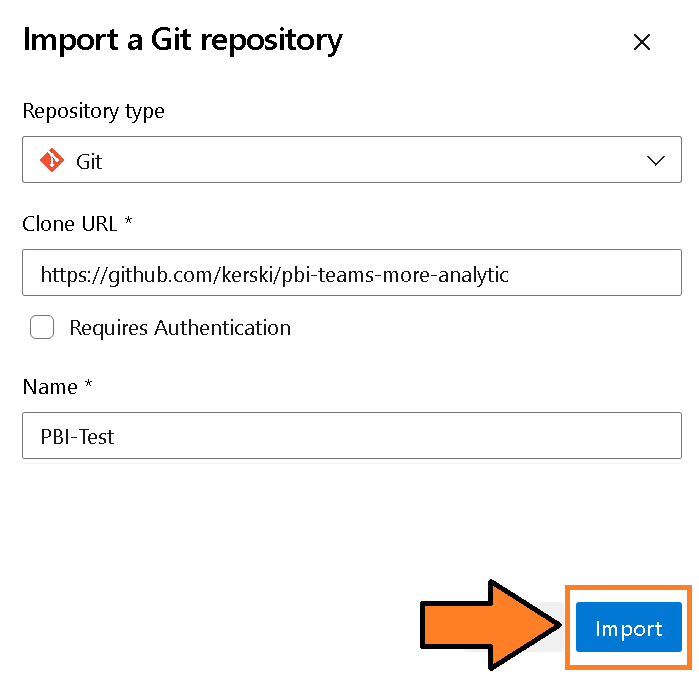Select the "Git" text in the dropdown
The height and width of the screenshot is (688, 699).
click(90, 161)
